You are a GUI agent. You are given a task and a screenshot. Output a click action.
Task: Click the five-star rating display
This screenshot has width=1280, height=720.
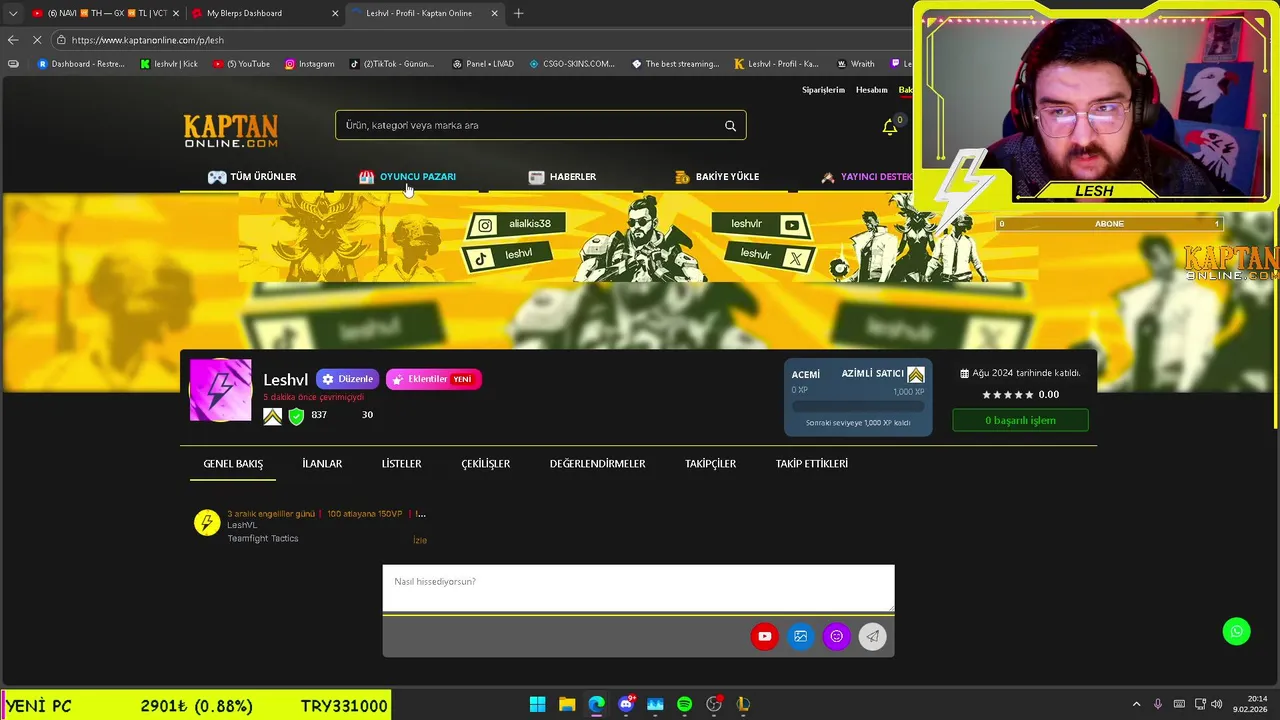(1007, 395)
